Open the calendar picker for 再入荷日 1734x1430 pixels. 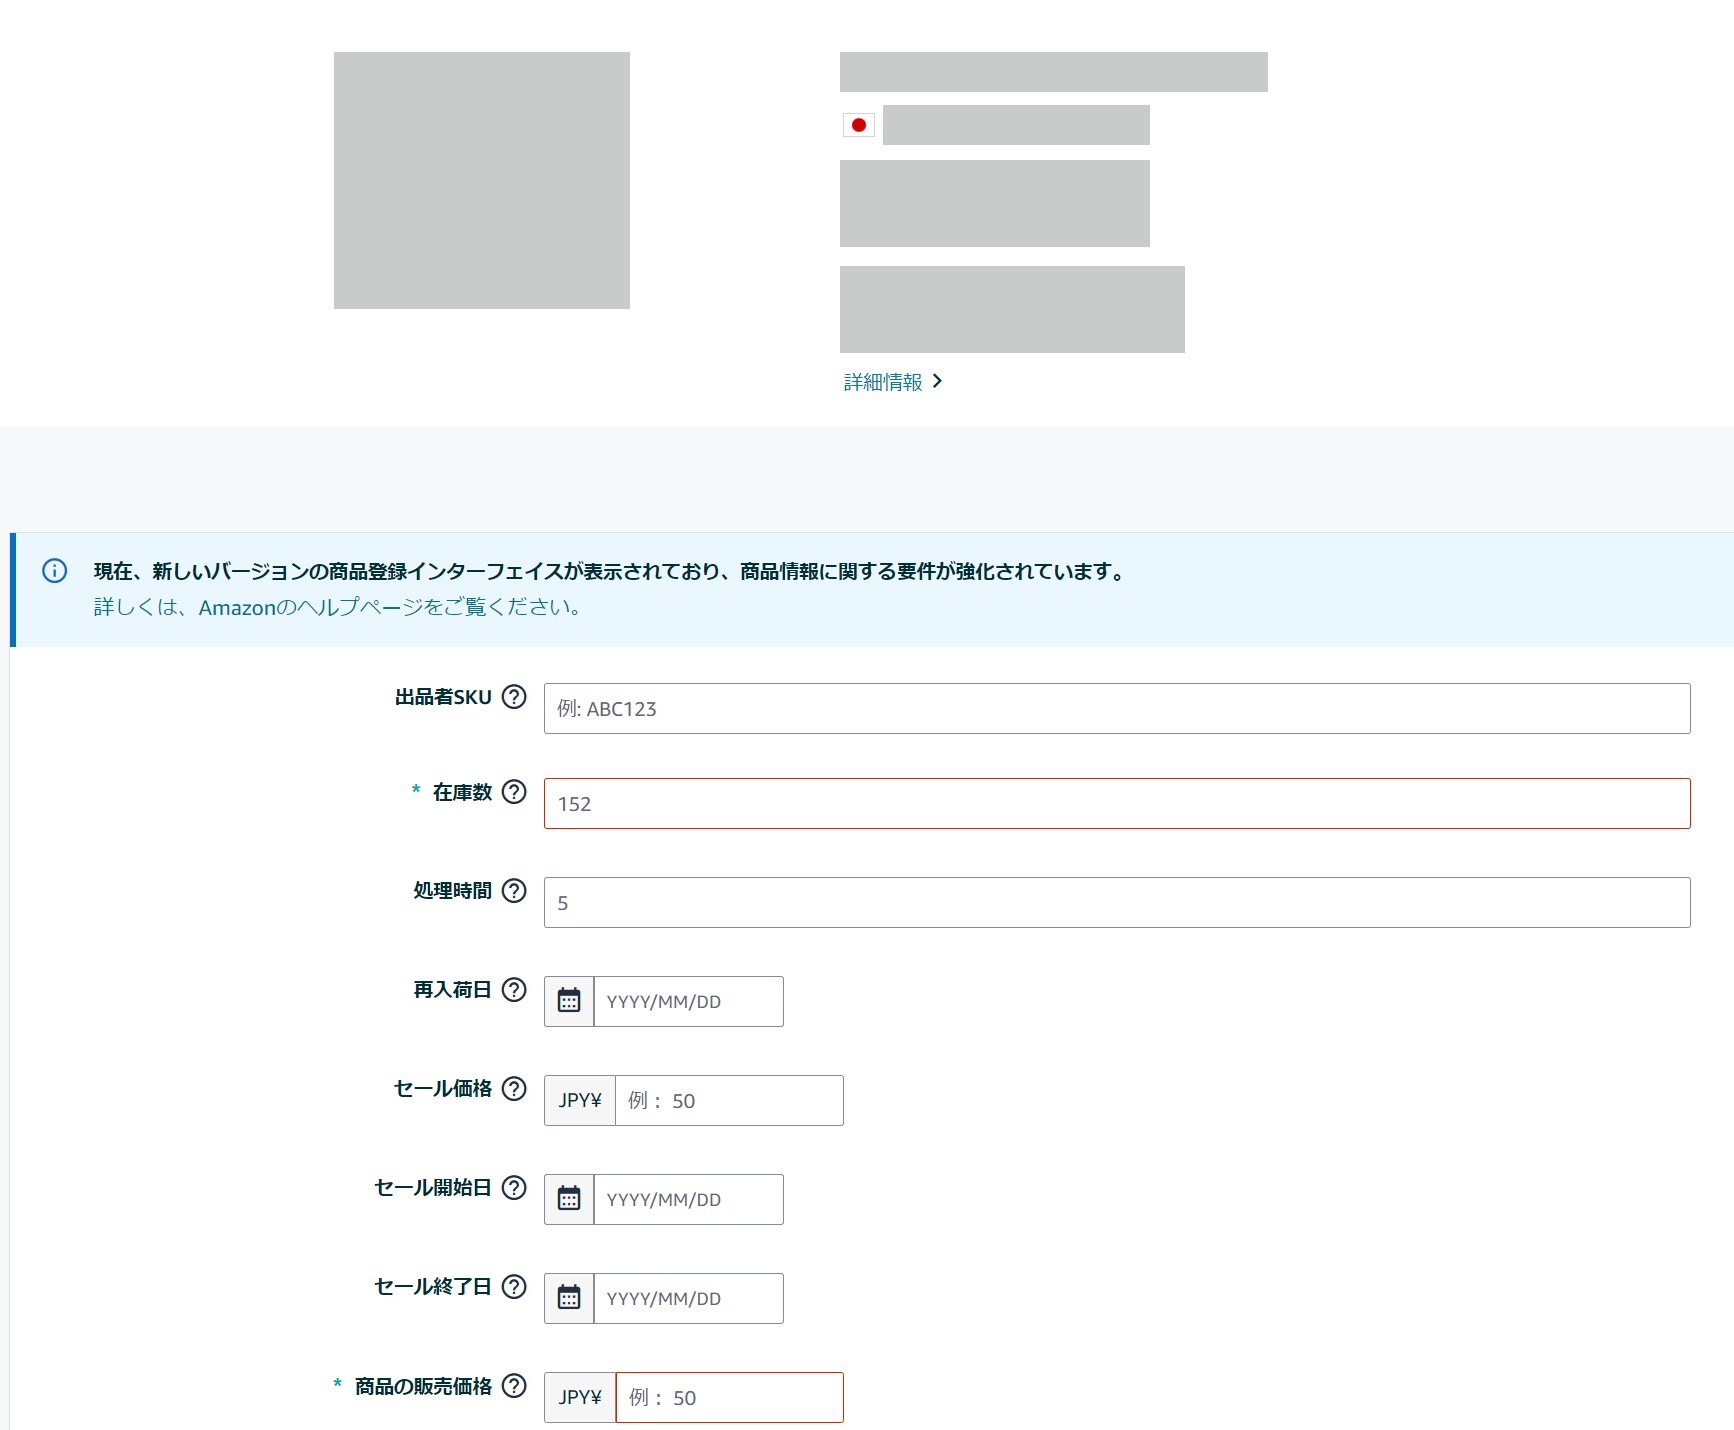coord(569,1000)
